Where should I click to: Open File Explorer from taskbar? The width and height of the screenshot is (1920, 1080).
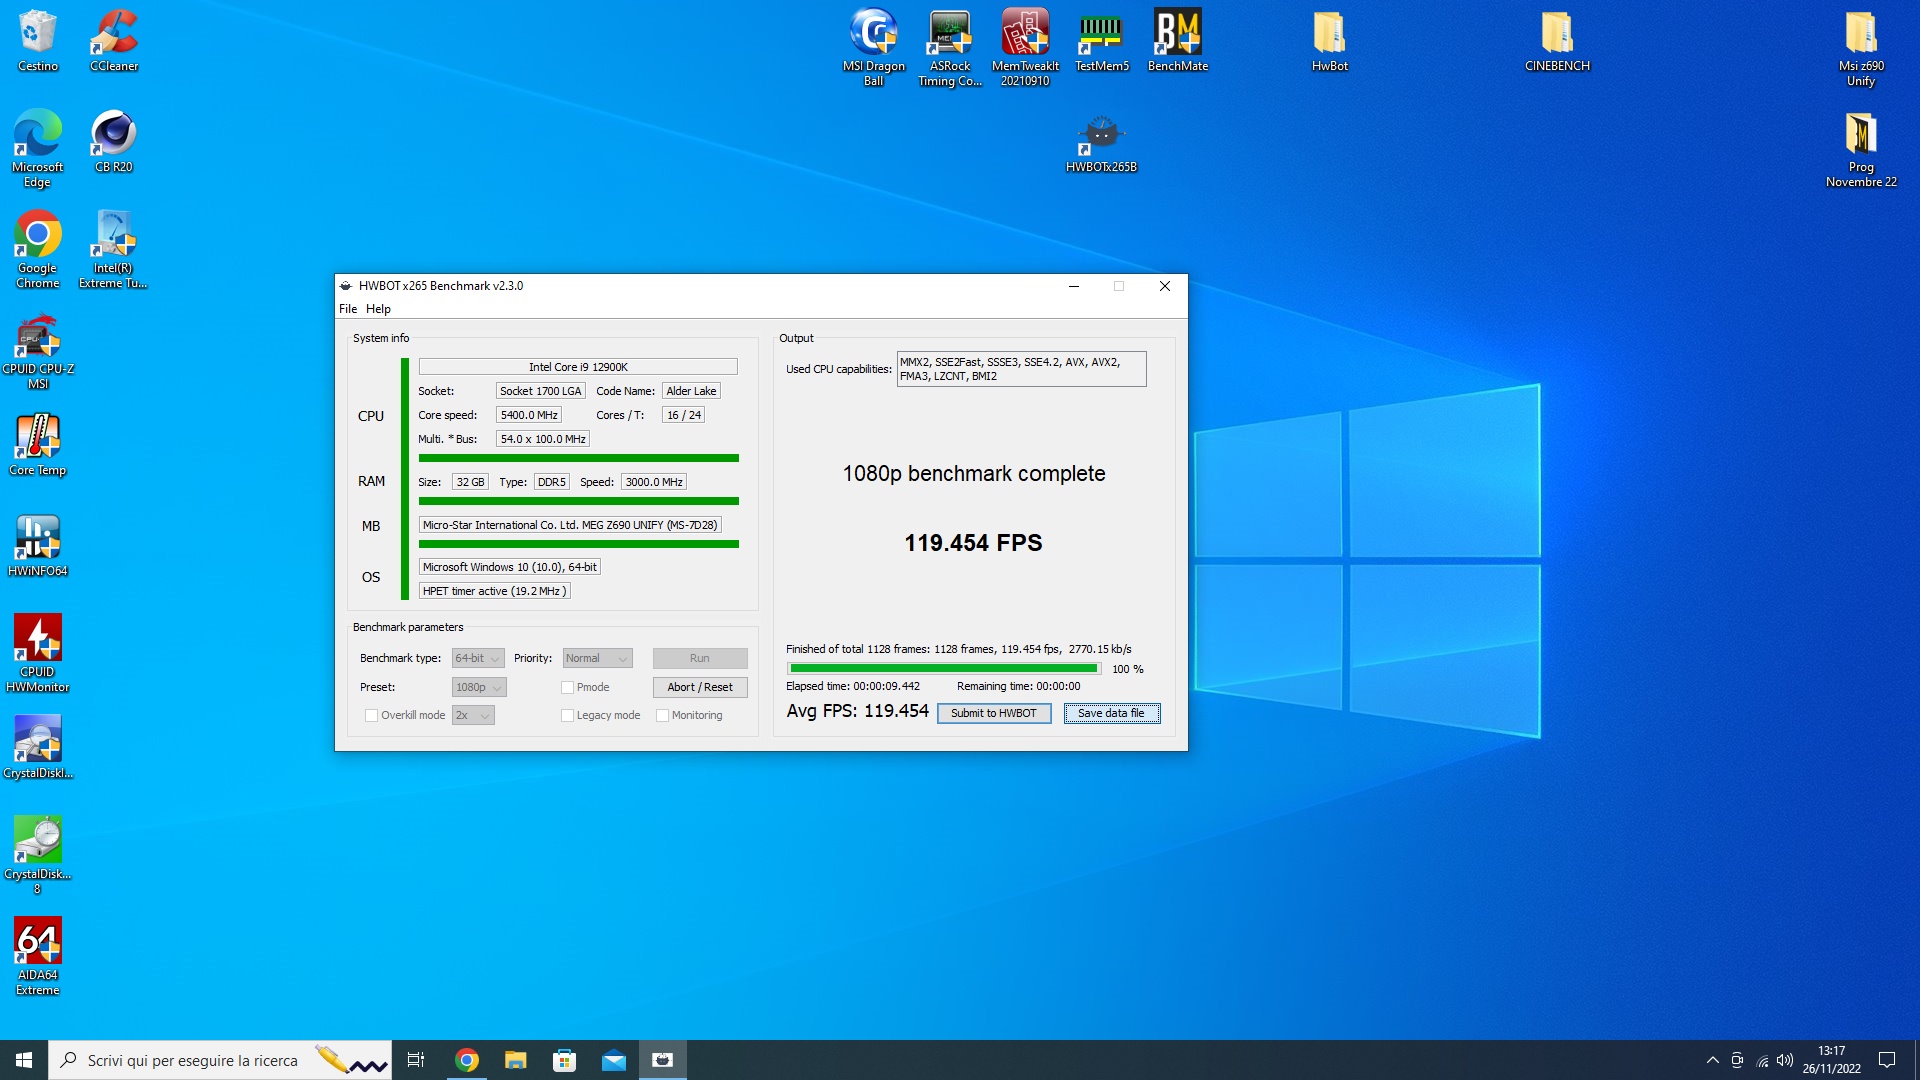pos(515,1060)
